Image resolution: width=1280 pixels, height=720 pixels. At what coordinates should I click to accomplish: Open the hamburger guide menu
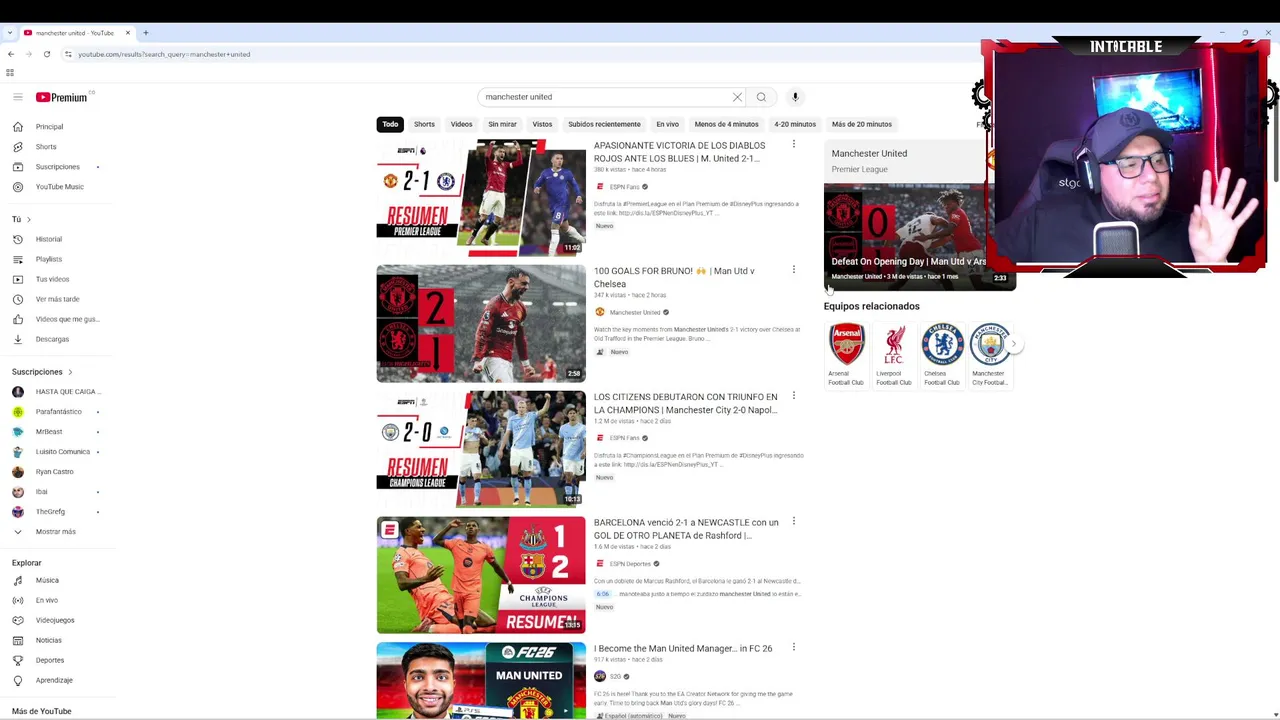[18, 97]
